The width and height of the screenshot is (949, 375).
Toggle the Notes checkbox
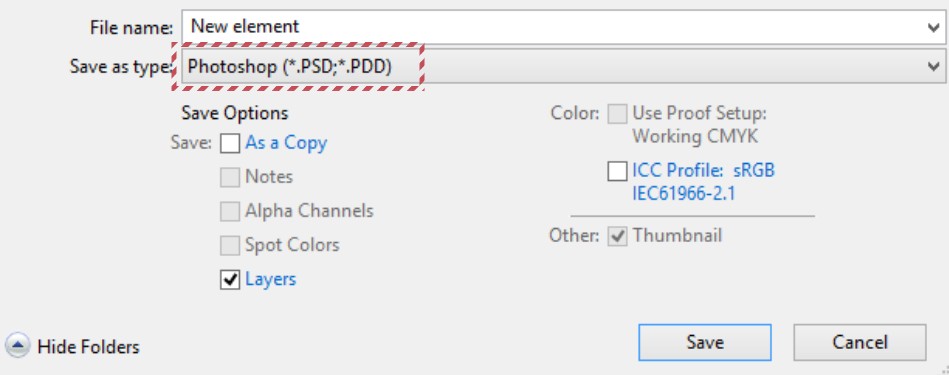pyautogui.click(x=230, y=177)
